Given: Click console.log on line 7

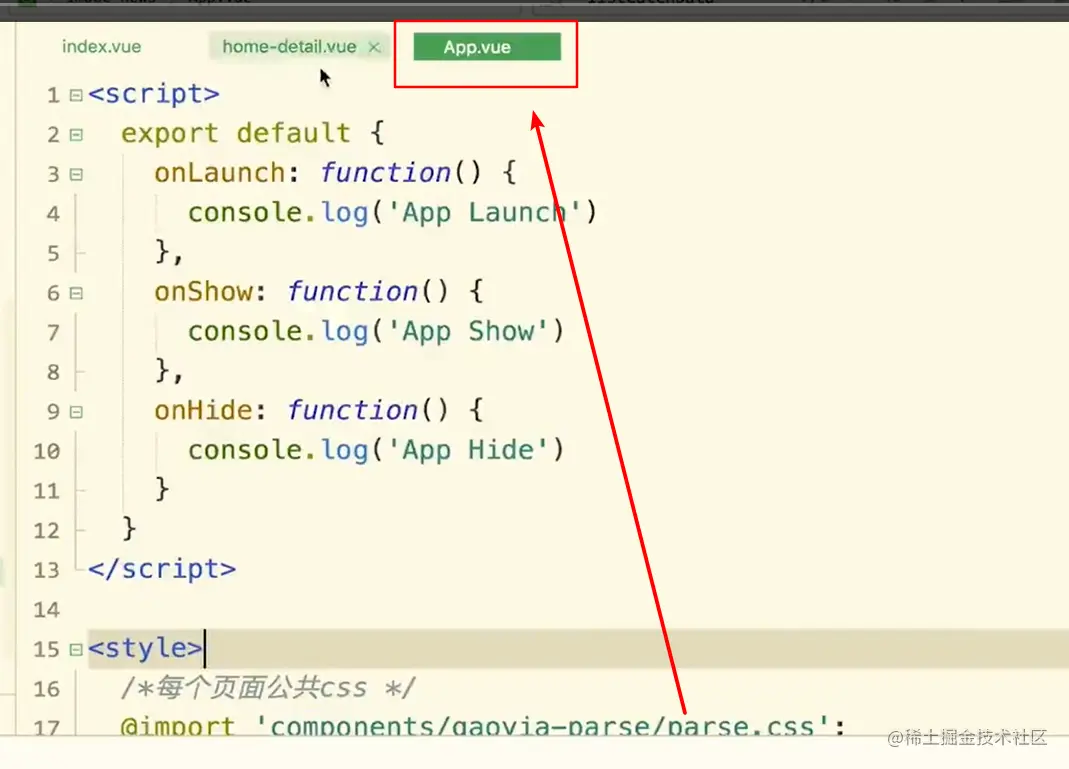Looking at the screenshot, I should (x=278, y=331).
